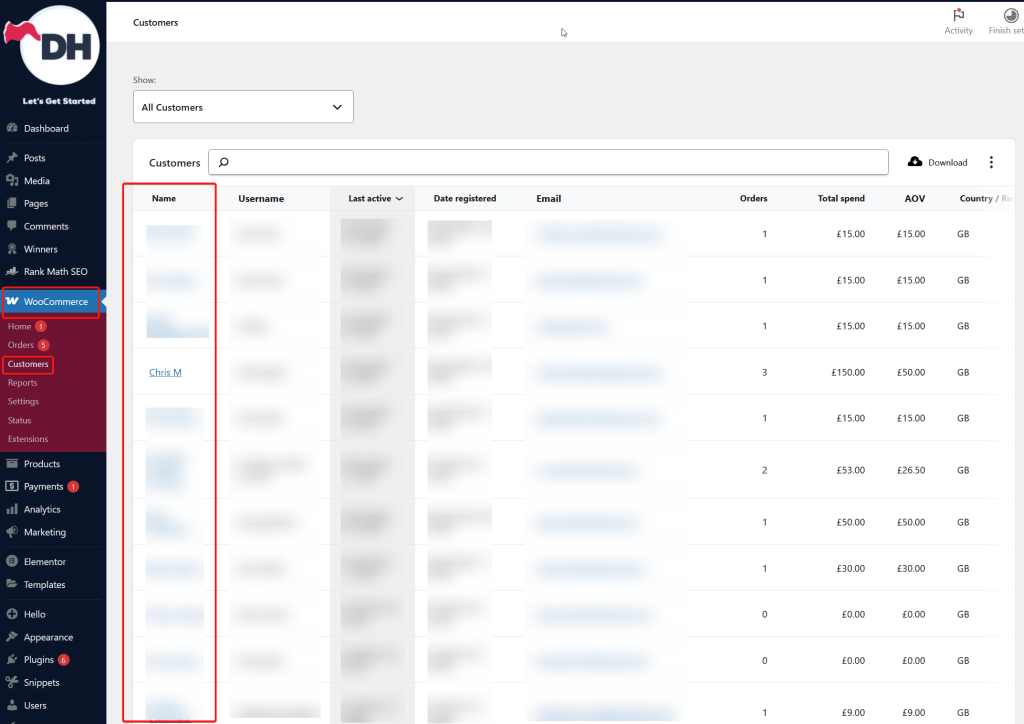Open Dashboard from the sidebar

(x=46, y=128)
